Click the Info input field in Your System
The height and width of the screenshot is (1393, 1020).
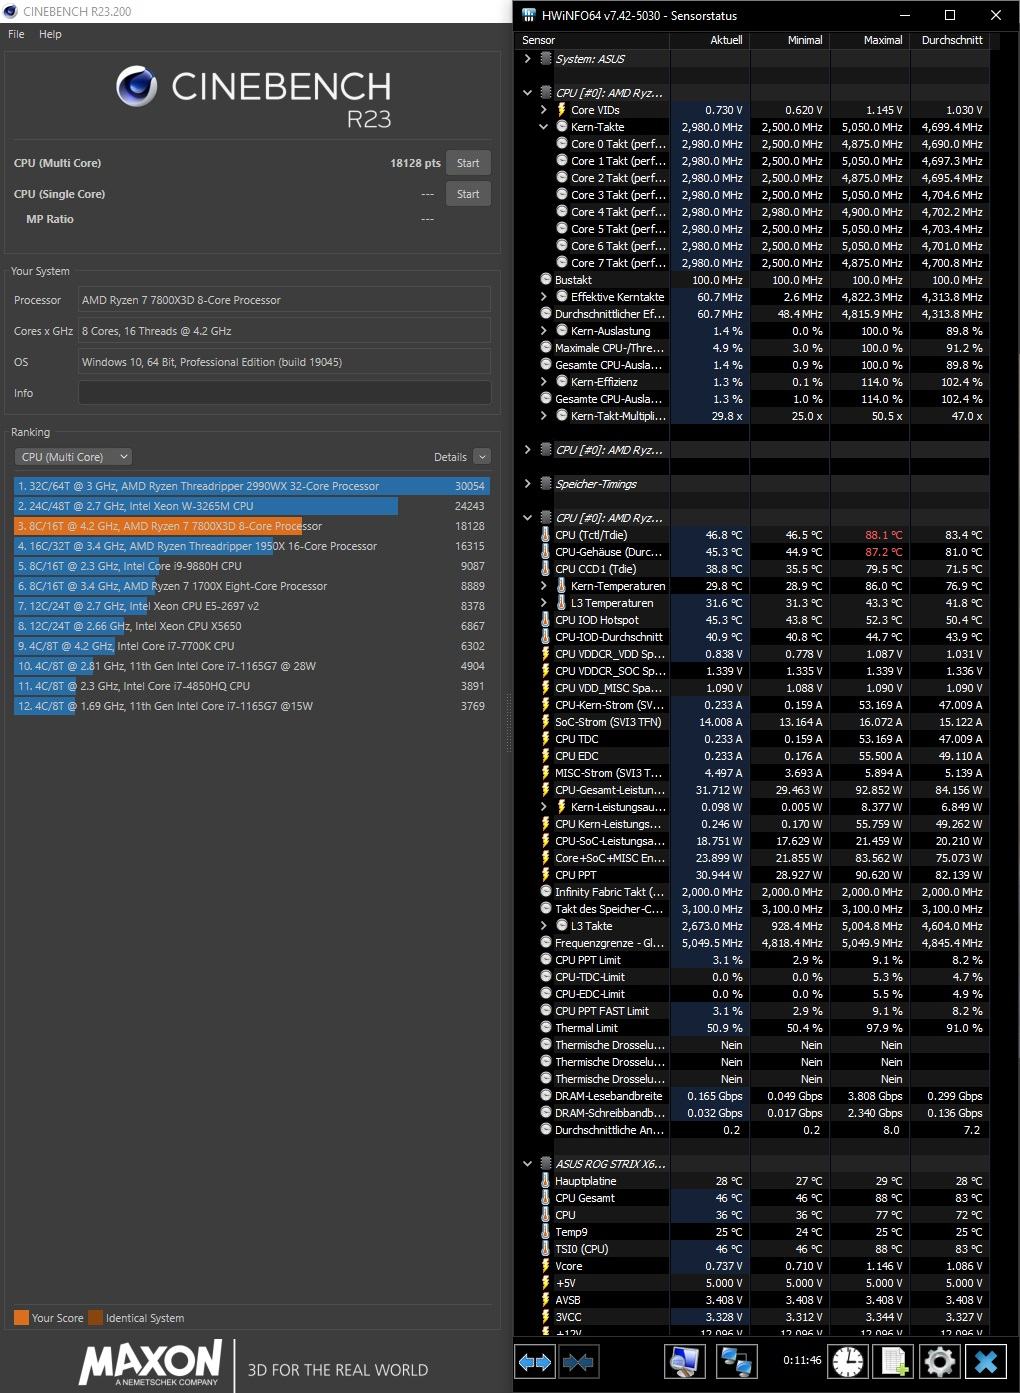point(285,393)
